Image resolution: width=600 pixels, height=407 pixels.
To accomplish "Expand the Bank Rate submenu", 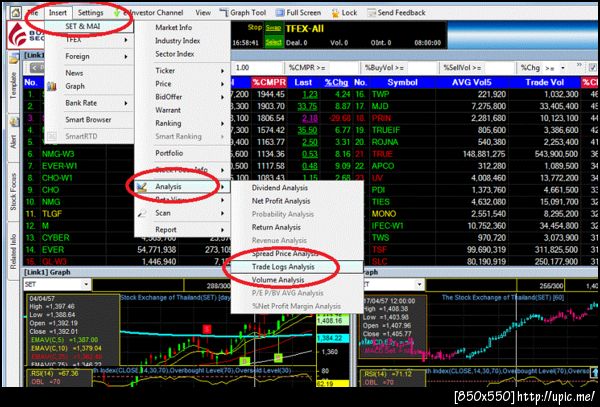I will [x=89, y=103].
